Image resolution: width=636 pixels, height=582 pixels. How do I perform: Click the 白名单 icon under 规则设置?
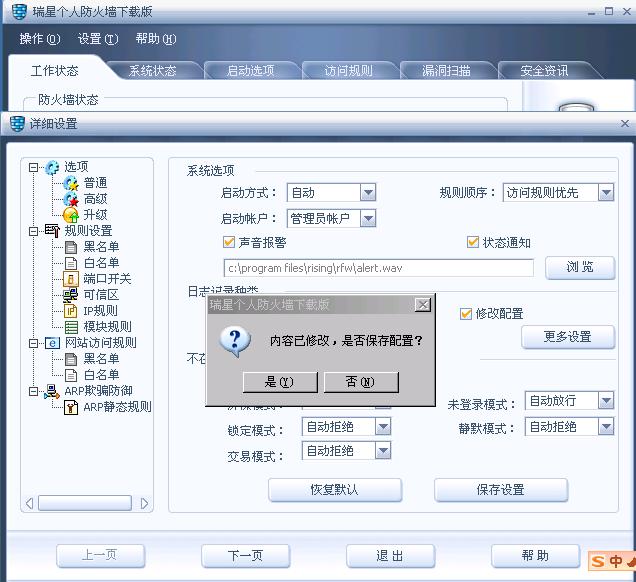tap(71, 263)
